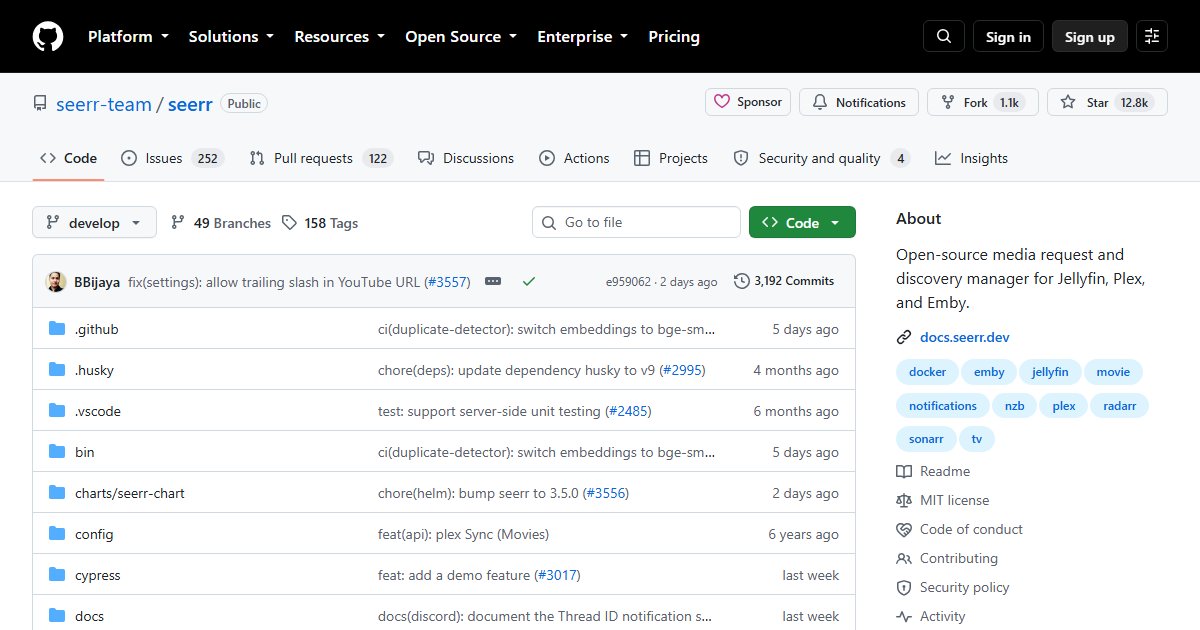
Task: Go to the GitHub homepage logo
Action: click(48, 37)
